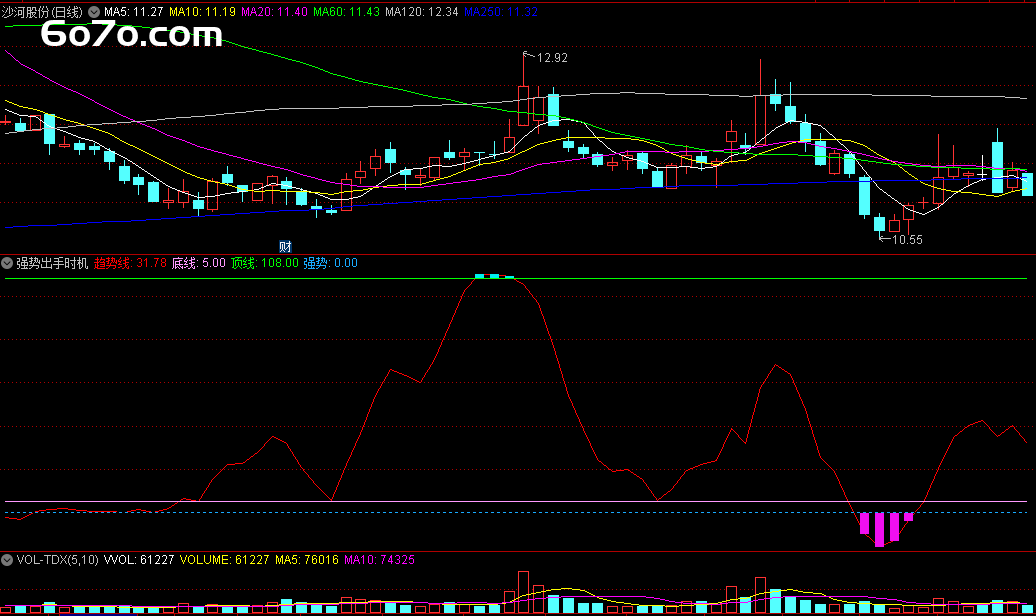Click the MA120: 12.34 label
This screenshot has width=1036, height=616.
(422, 12)
